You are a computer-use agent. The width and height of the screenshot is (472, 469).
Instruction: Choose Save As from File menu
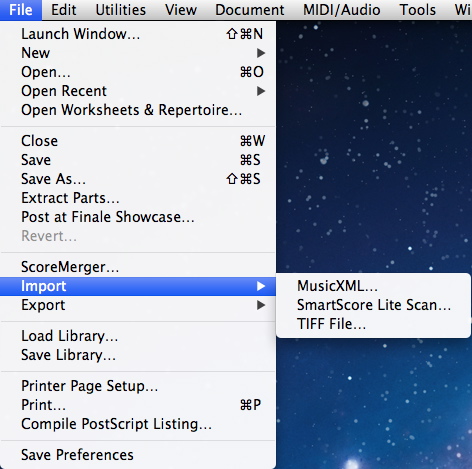(138, 179)
